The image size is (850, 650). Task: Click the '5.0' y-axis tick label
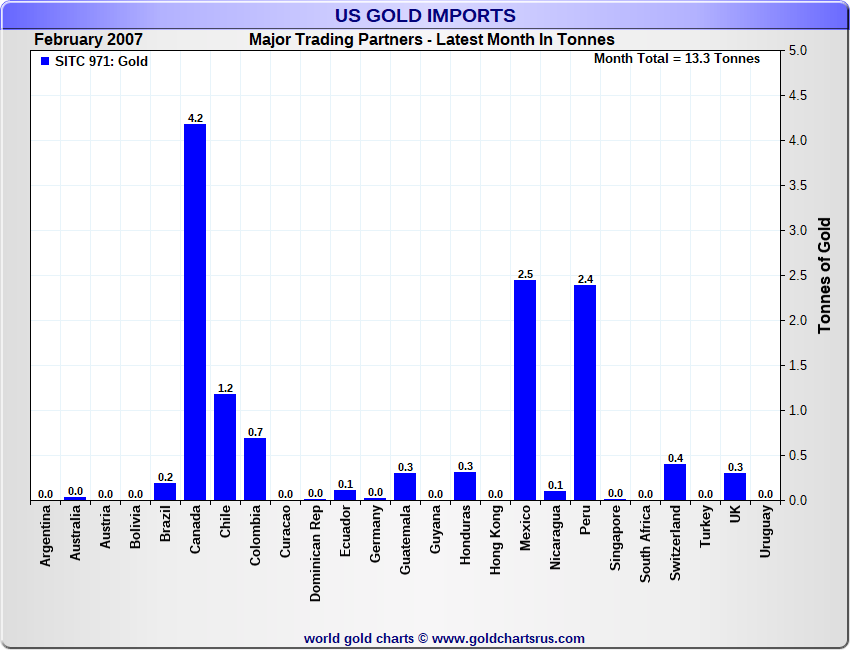[798, 50]
